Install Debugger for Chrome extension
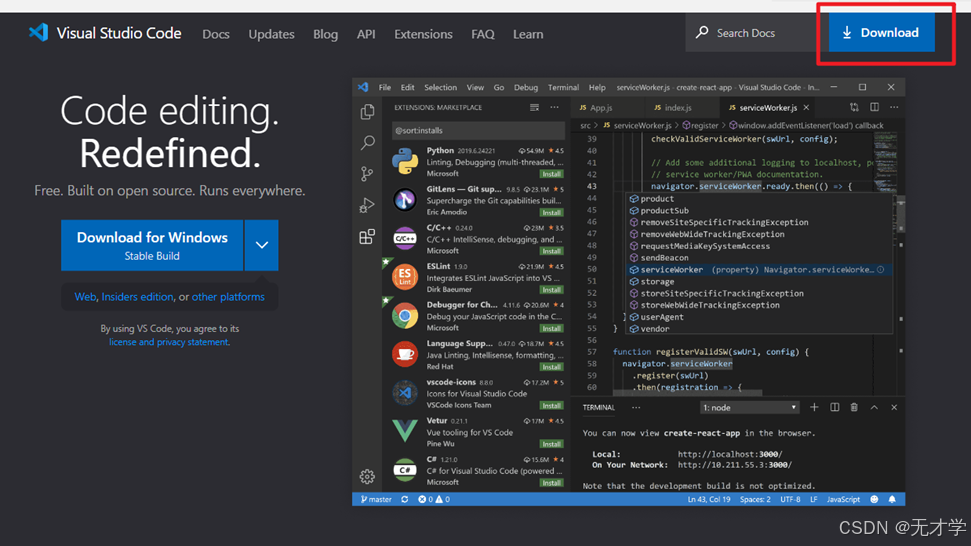Viewport: 971px width, 546px height. (x=551, y=328)
